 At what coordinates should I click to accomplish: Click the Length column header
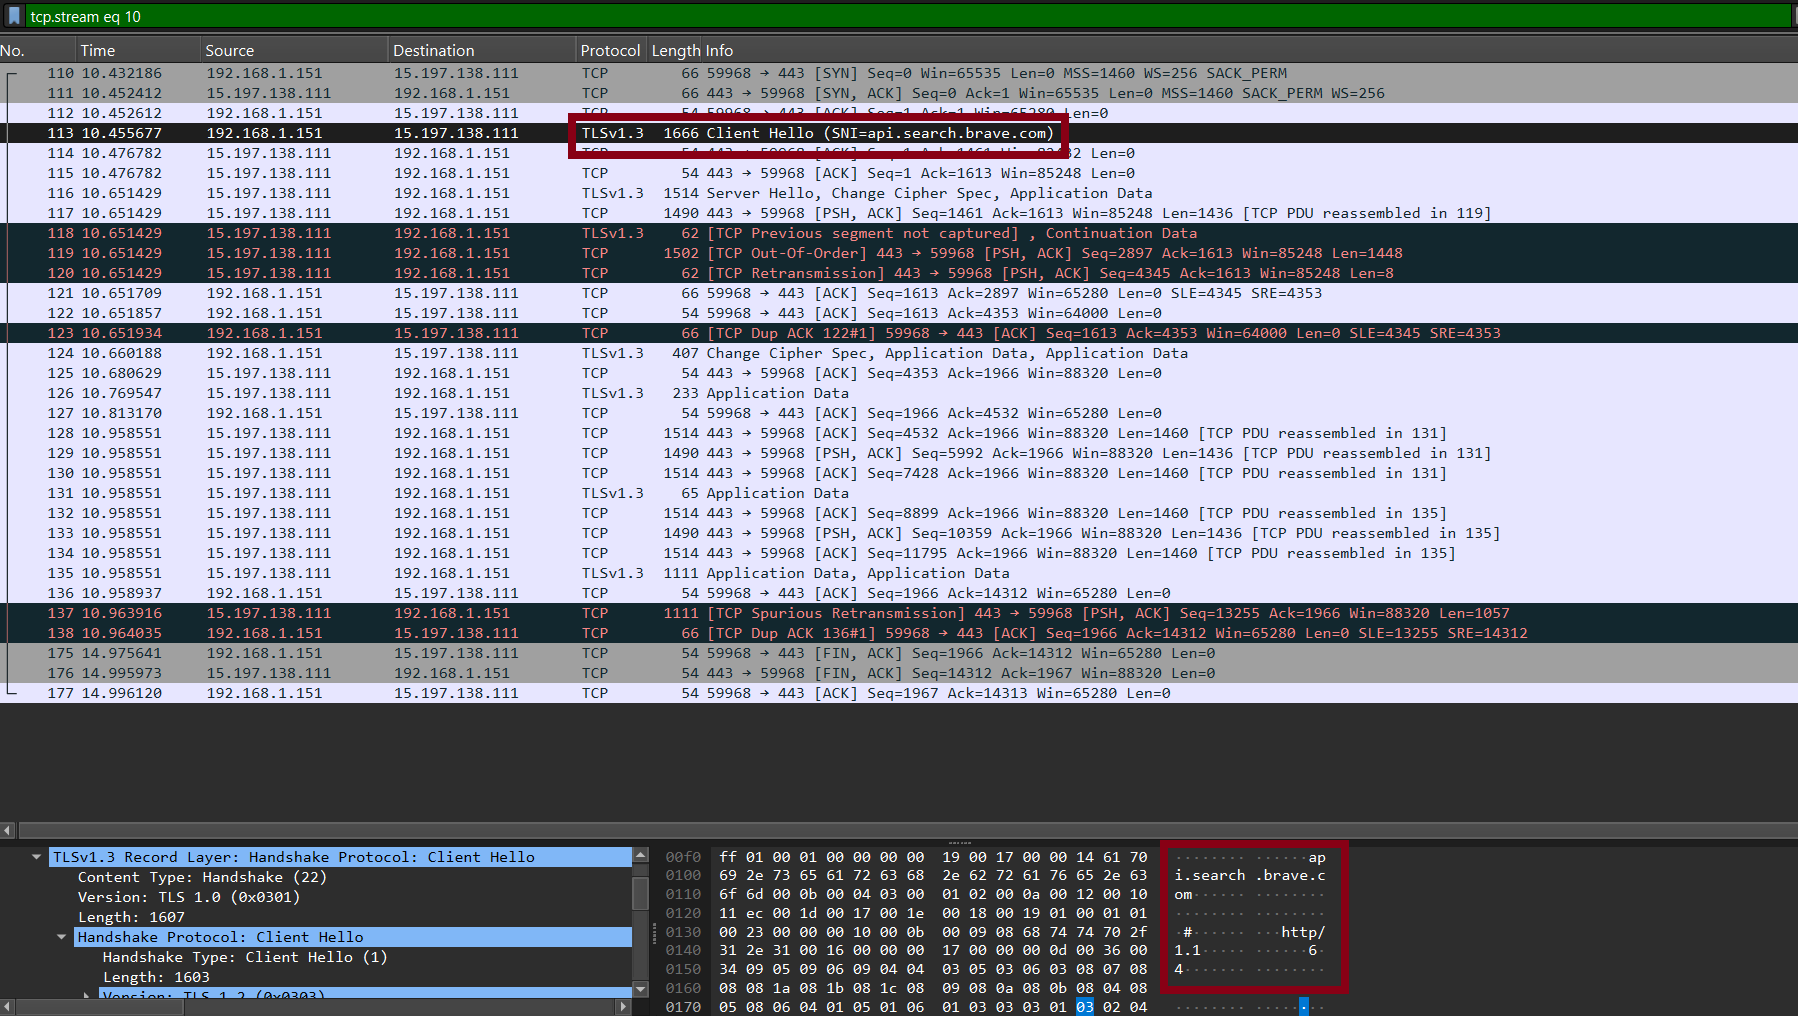pos(676,50)
